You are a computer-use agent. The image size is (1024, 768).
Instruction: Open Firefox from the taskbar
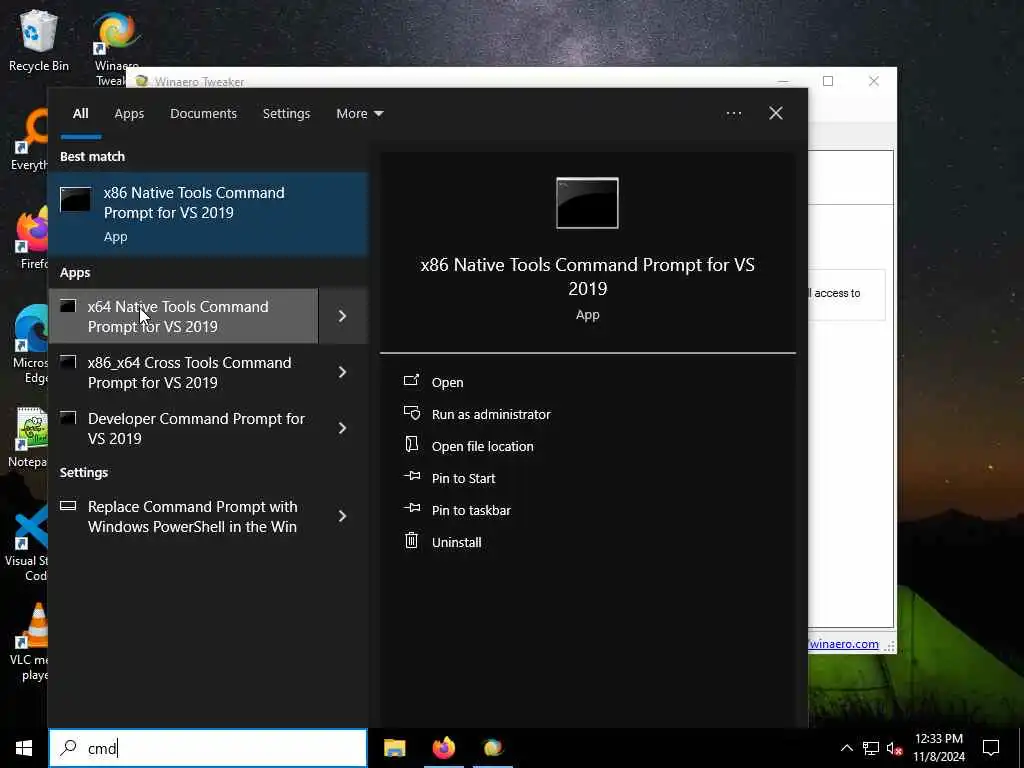point(444,748)
